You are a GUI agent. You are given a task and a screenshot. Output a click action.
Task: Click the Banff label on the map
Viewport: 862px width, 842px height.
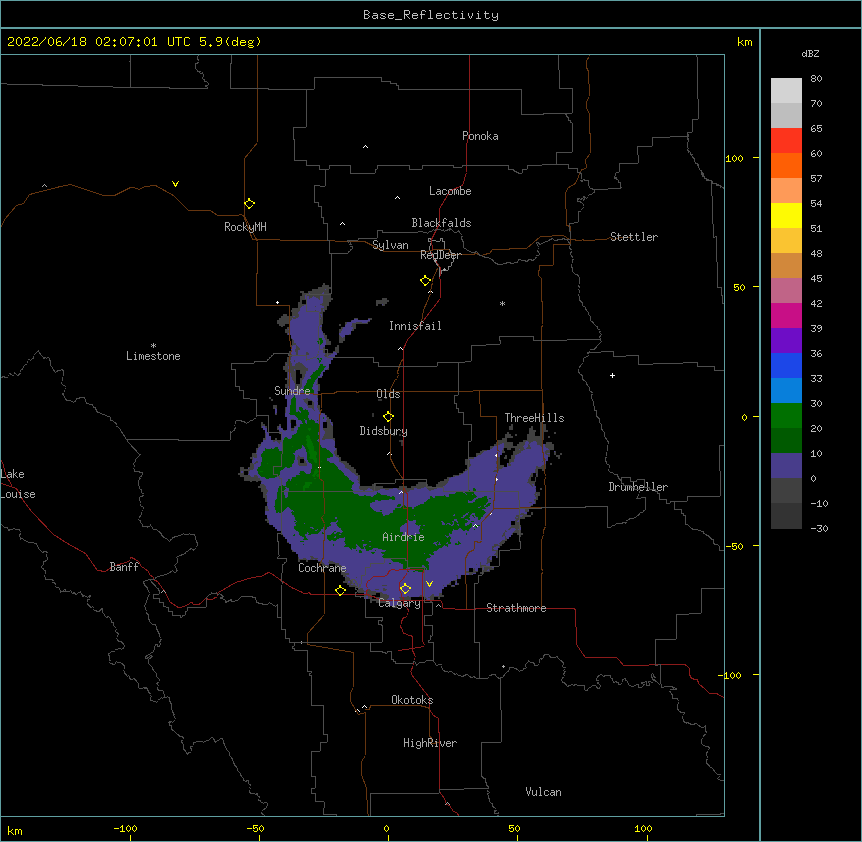(x=124, y=567)
